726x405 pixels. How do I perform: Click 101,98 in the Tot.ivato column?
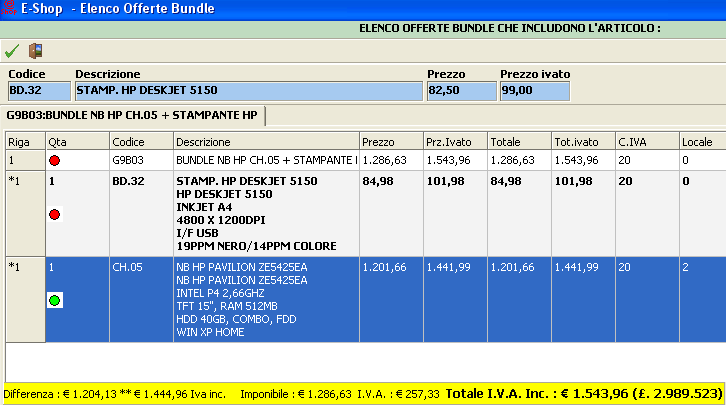tap(583, 213)
